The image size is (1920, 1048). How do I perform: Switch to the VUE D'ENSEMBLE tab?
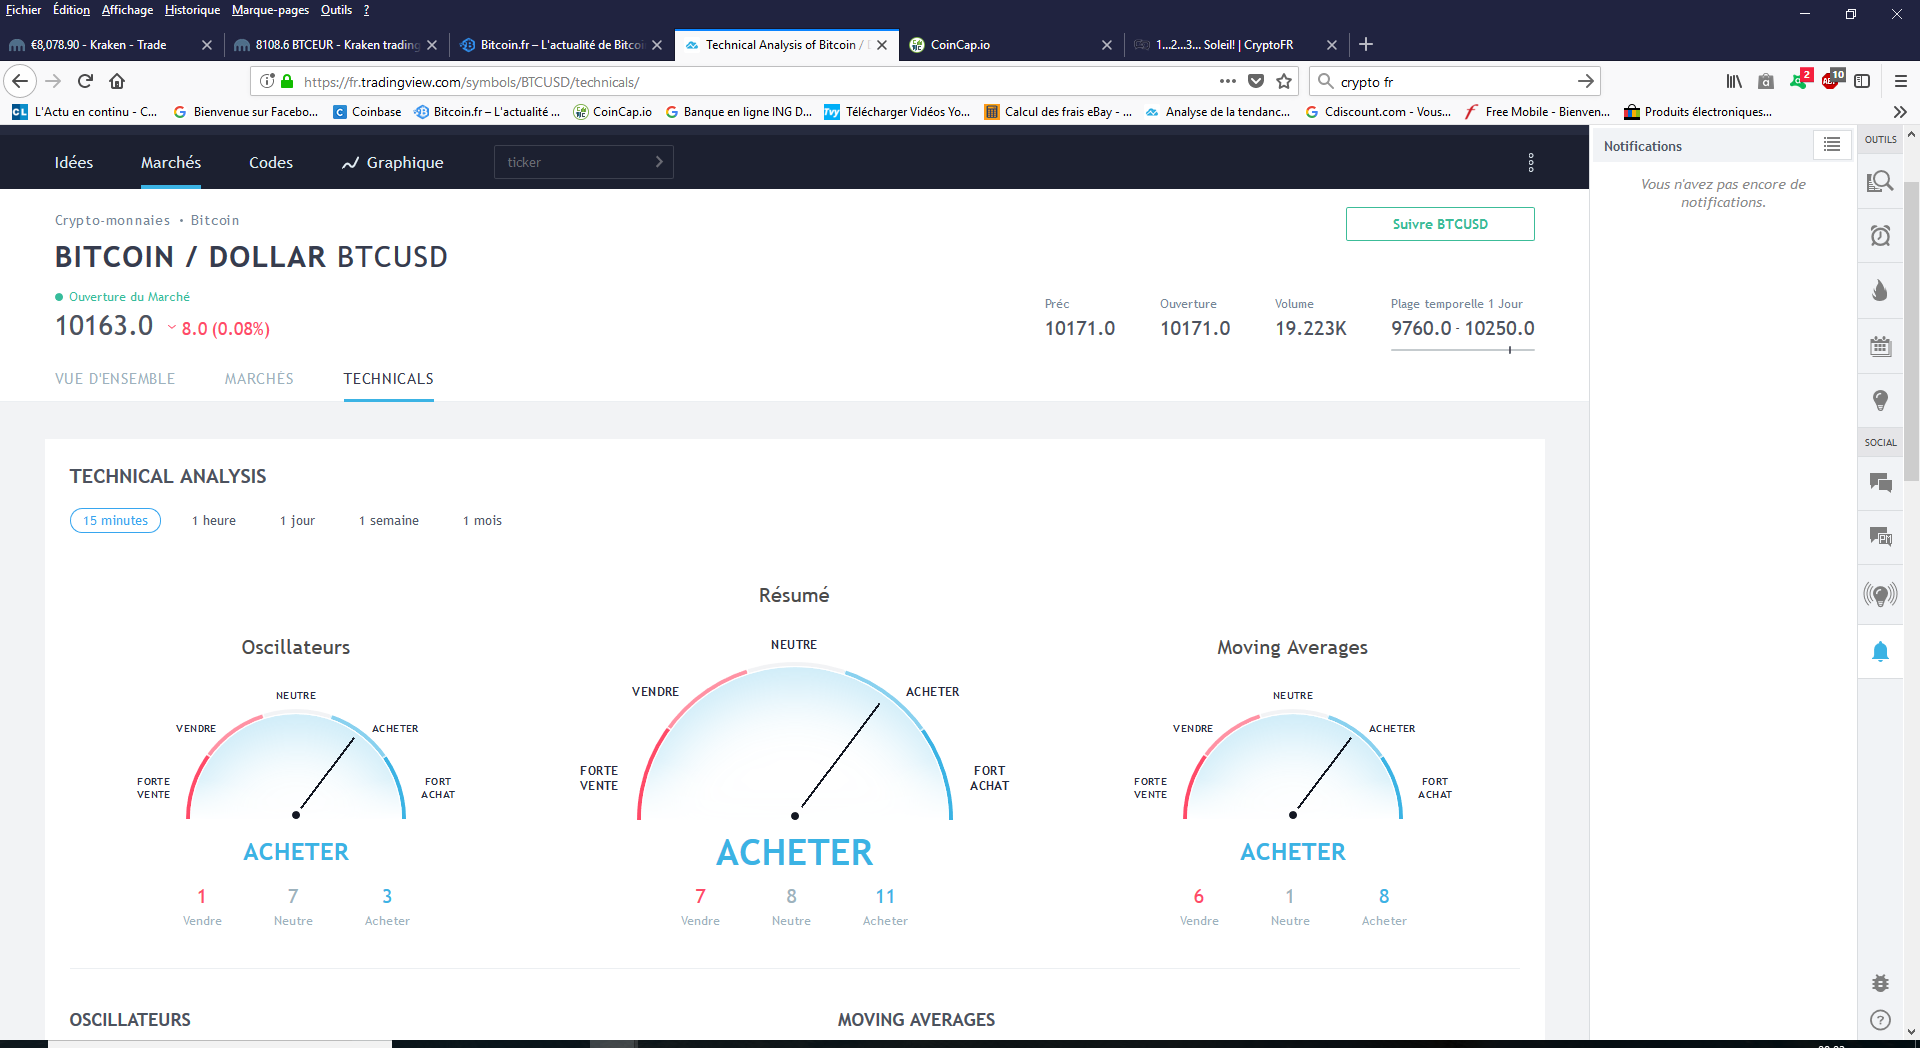pos(115,379)
